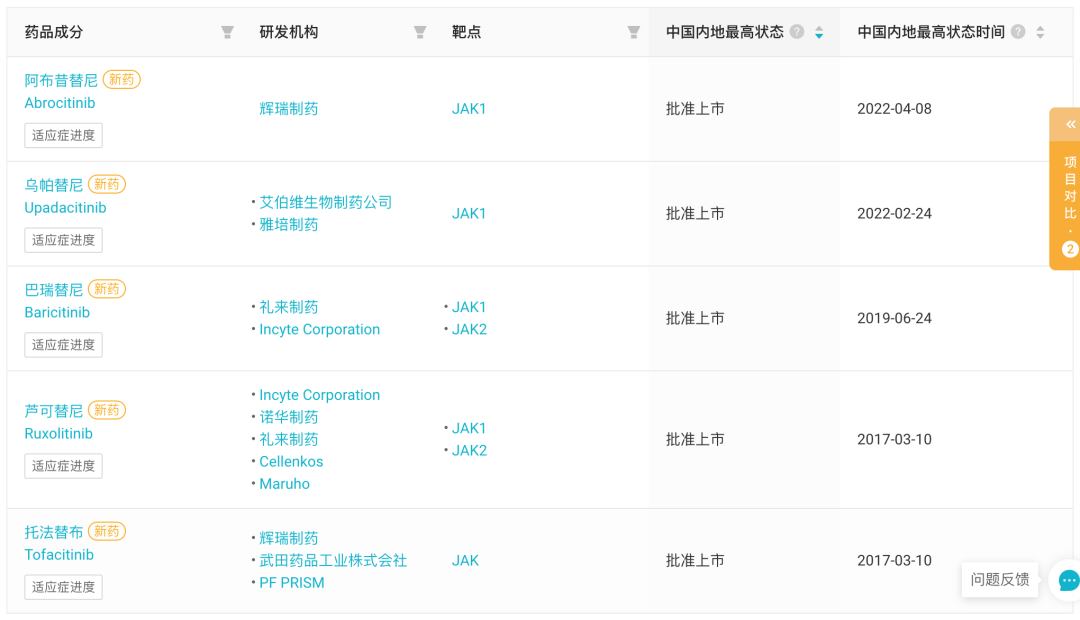This screenshot has width=1080, height=620.
Task: Expand 适应症进度 for Abrocitinib
Action: [x=63, y=135]
